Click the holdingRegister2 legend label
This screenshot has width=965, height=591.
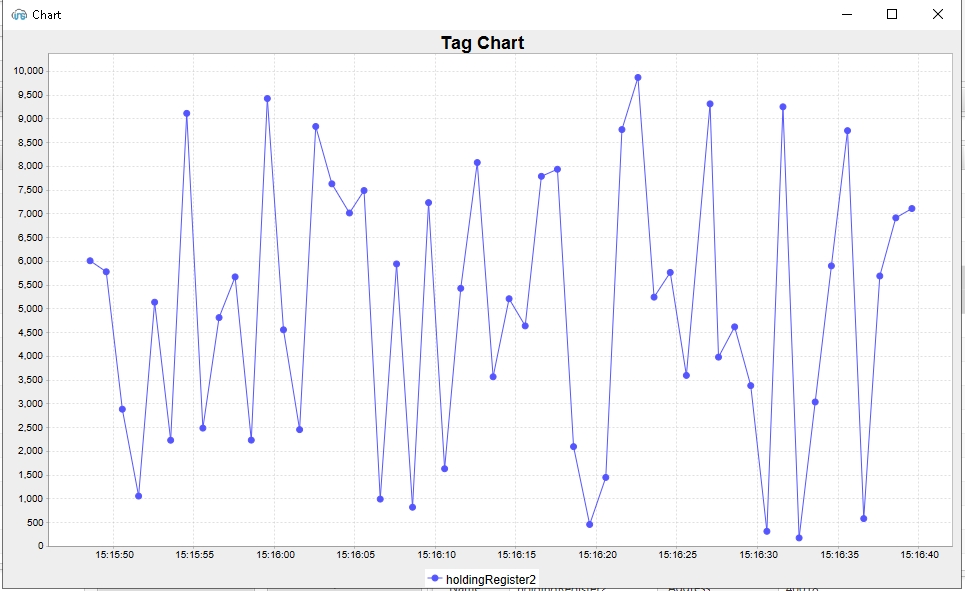coord(491,579)
